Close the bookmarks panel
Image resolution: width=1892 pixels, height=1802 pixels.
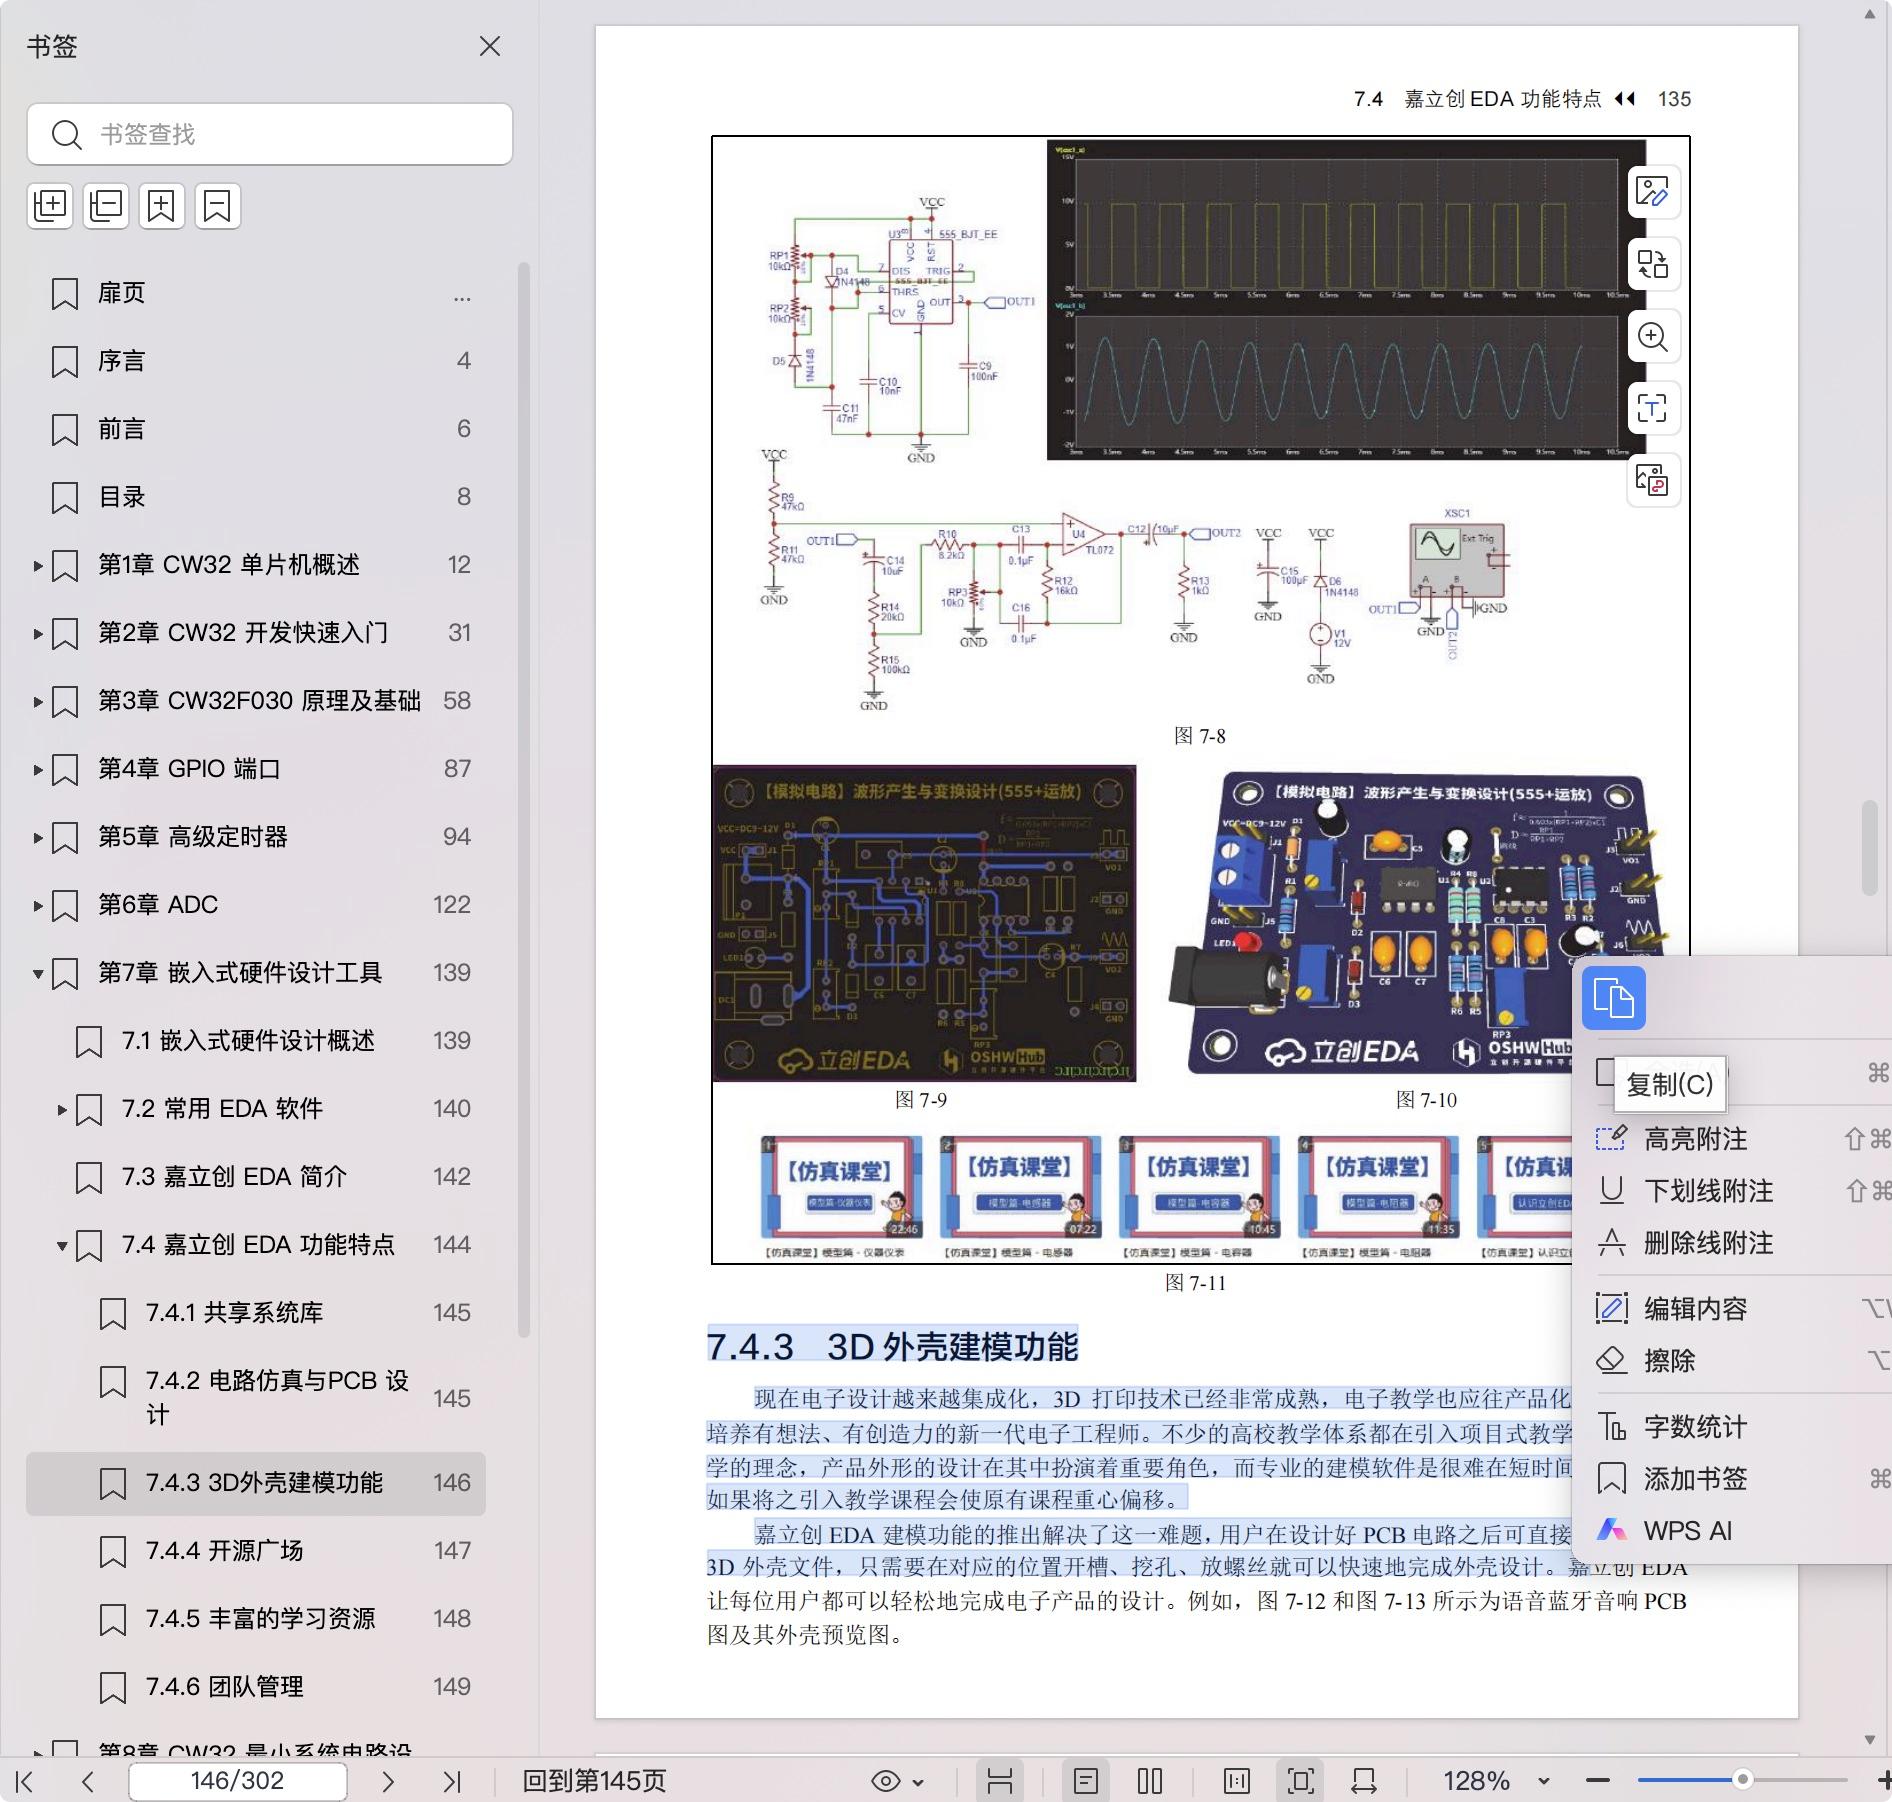pyautogui.click(x=489, y=46)
